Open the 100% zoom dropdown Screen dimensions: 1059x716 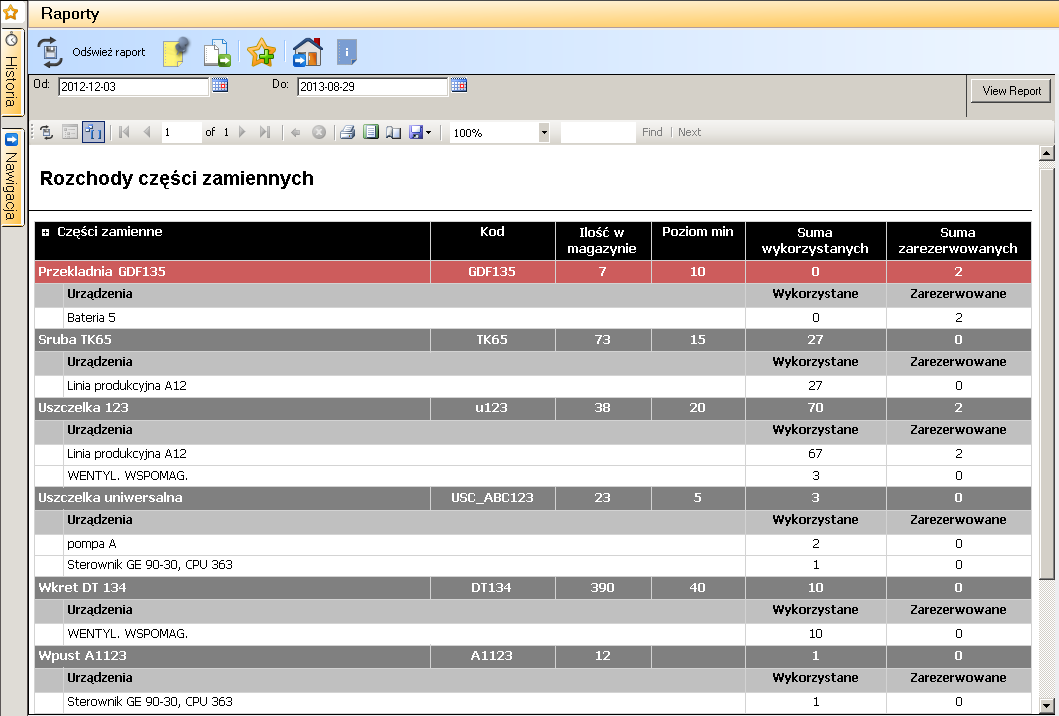[x=544, y=132]
